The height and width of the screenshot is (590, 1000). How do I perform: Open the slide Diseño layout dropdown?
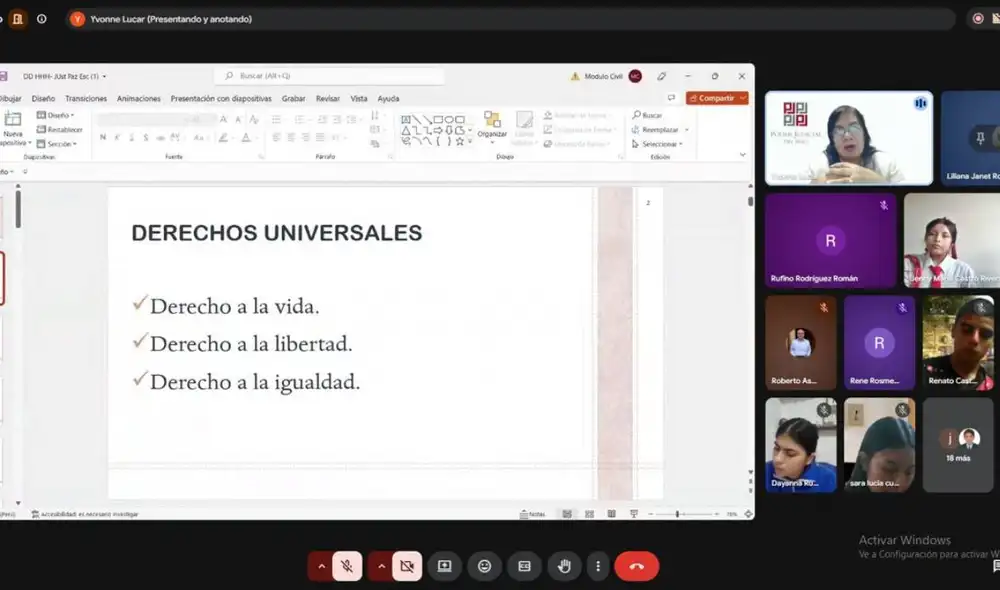click(x=55, y=115)
